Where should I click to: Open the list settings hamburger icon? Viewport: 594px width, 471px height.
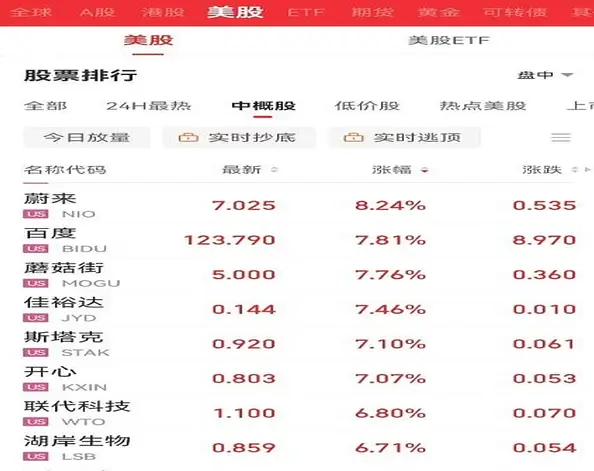(x=561, y=137)
